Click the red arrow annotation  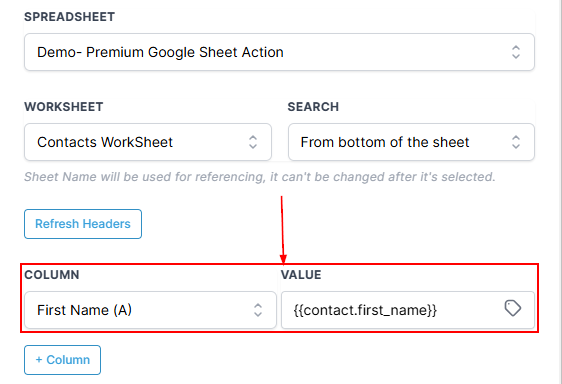tap(282, 230)
